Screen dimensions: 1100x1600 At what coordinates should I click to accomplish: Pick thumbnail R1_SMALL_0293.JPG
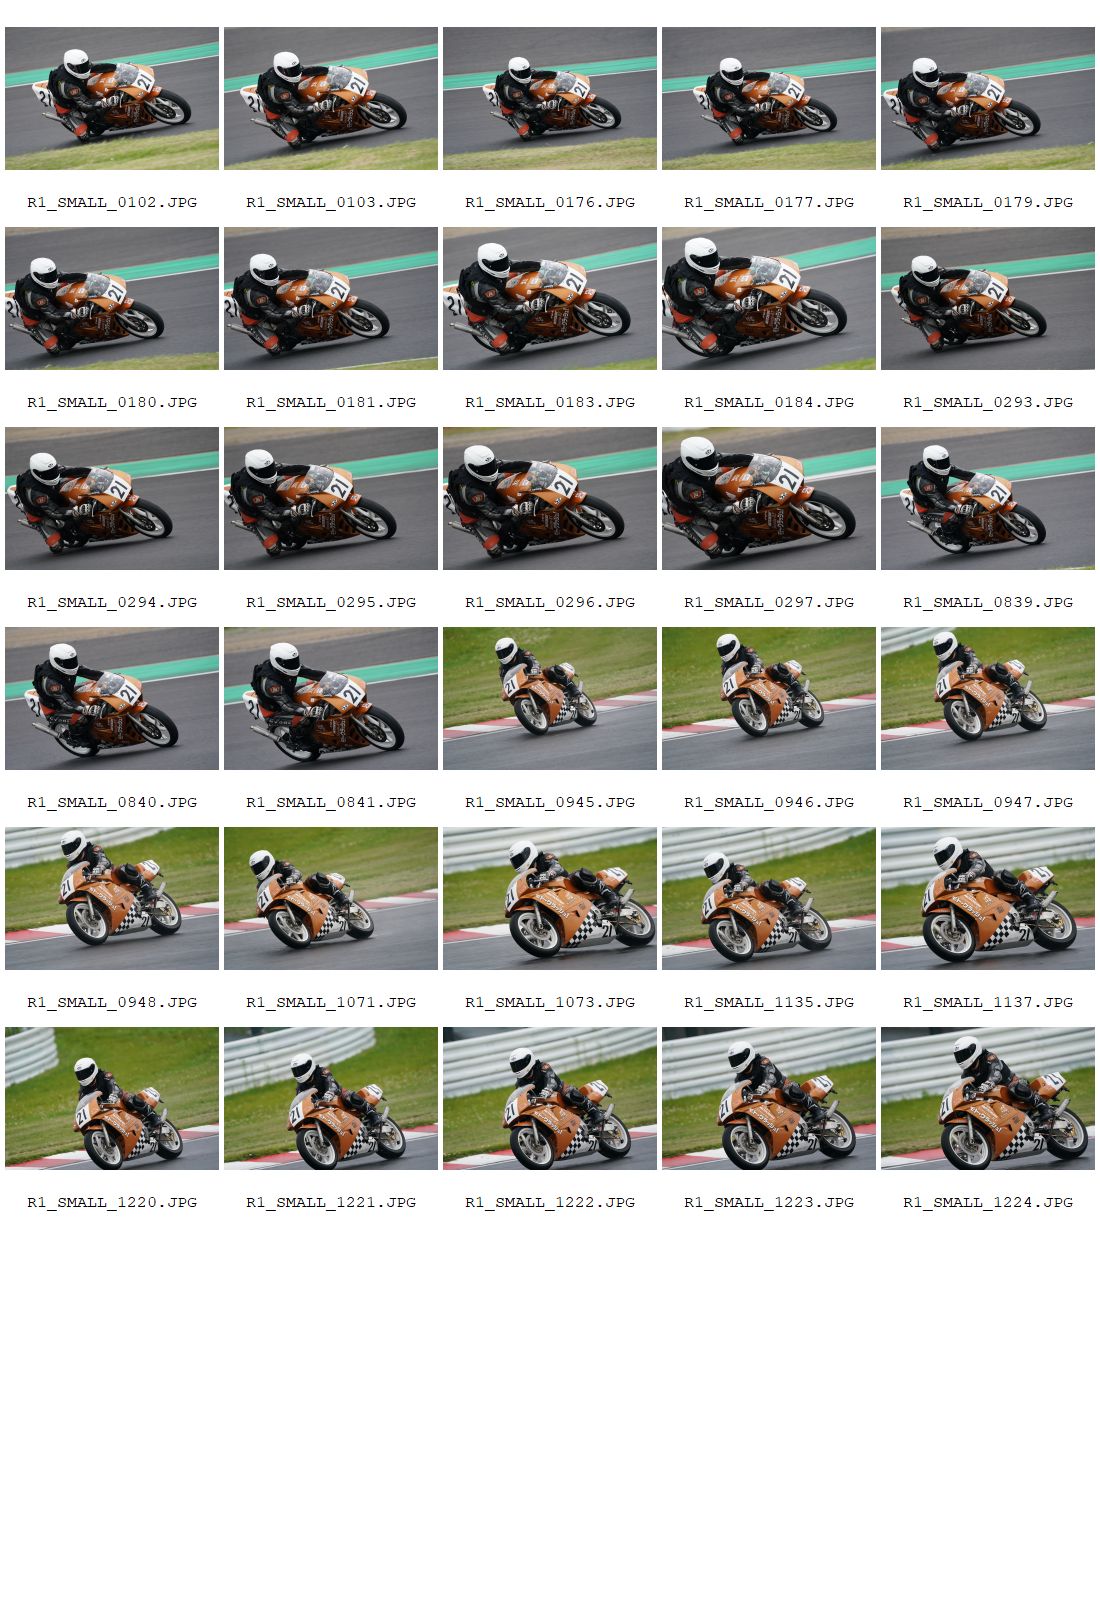click(988, 298)
